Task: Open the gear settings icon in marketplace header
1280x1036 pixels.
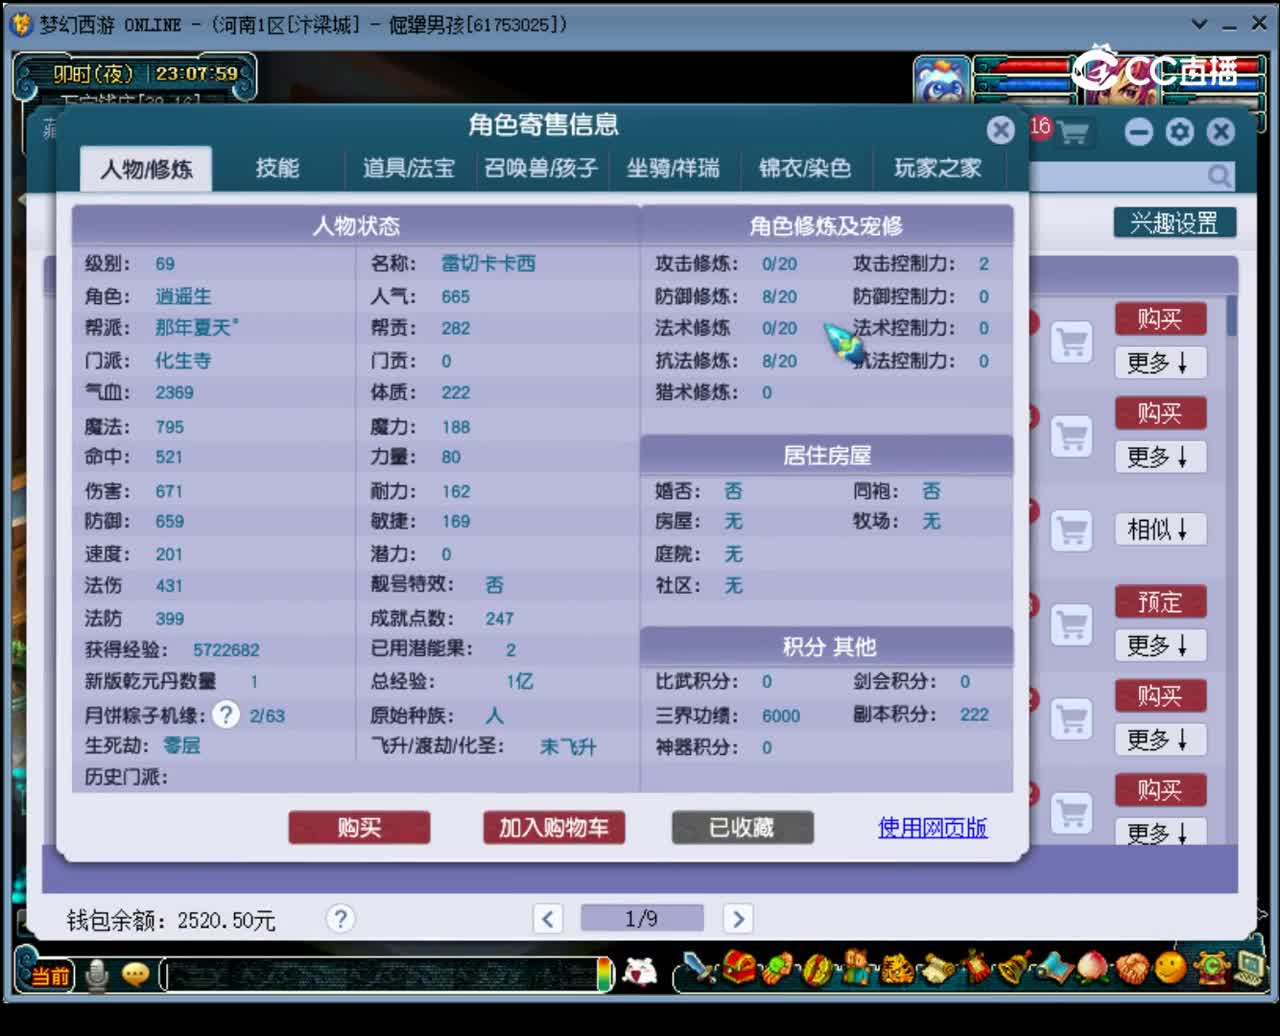Action: coord(1180,132)
